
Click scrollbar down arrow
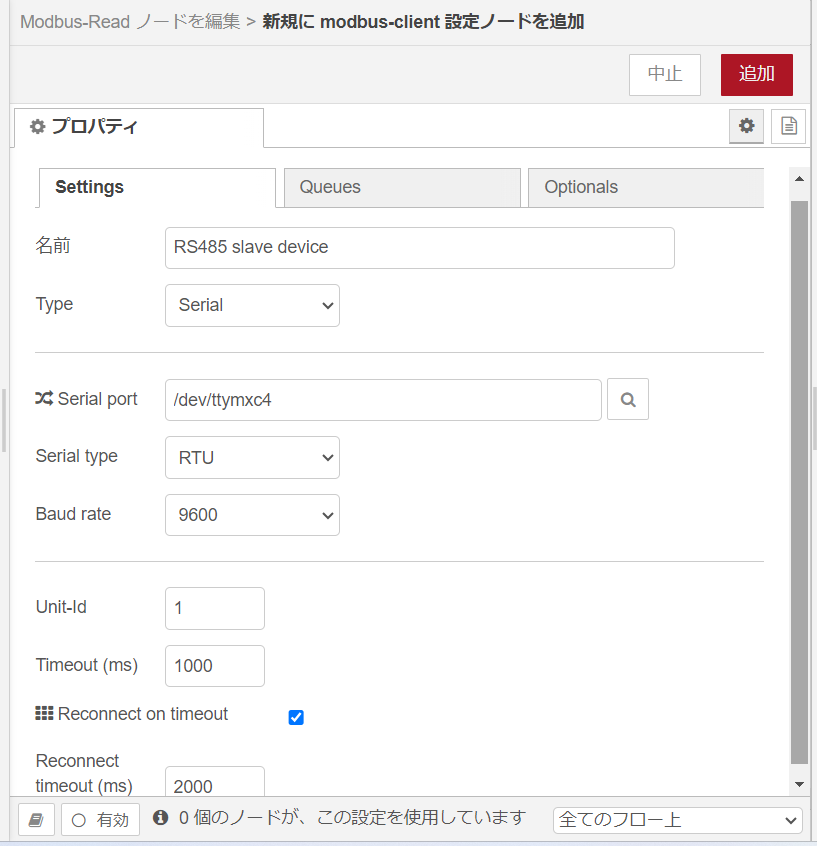point(799,784)
